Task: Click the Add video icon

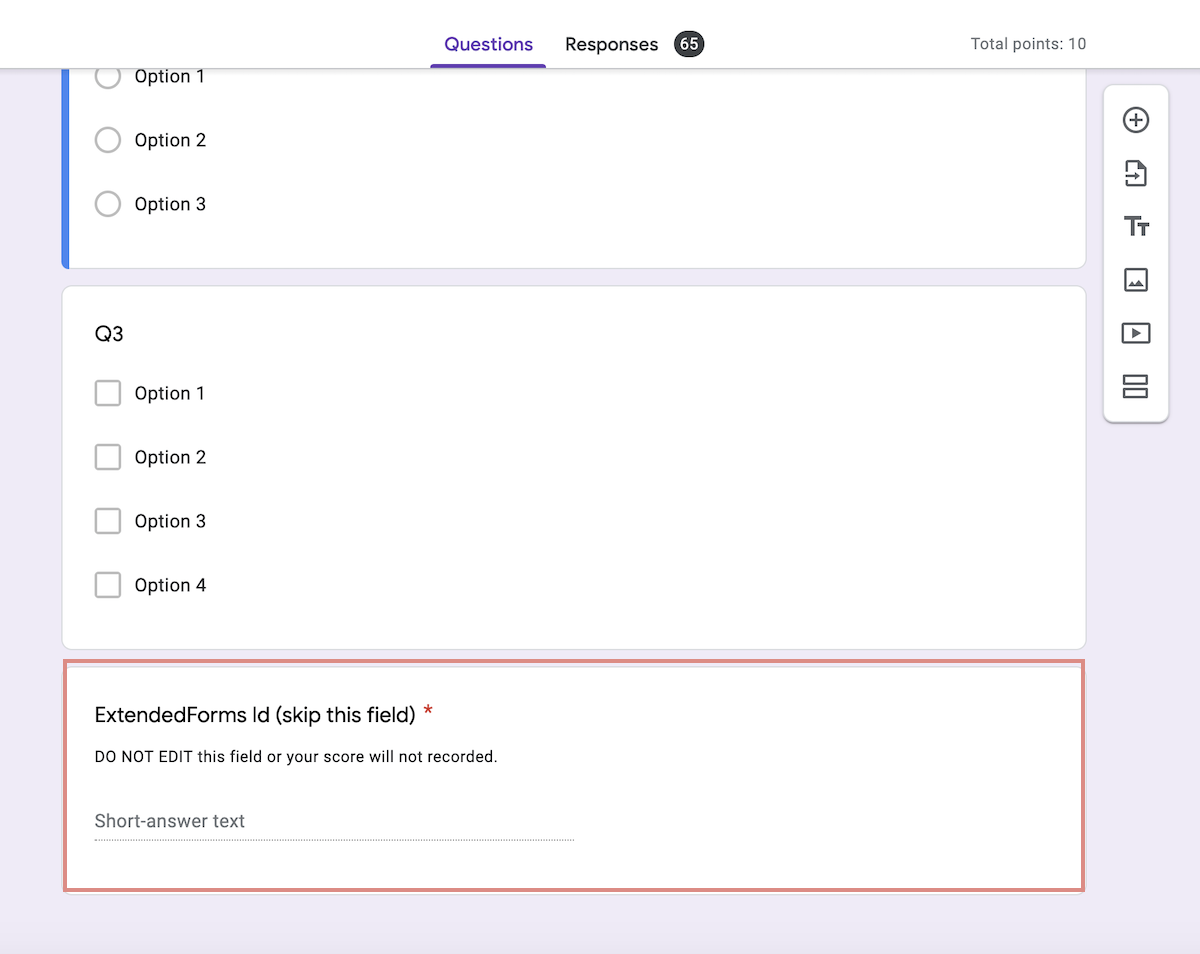Action: point(1135,333)
